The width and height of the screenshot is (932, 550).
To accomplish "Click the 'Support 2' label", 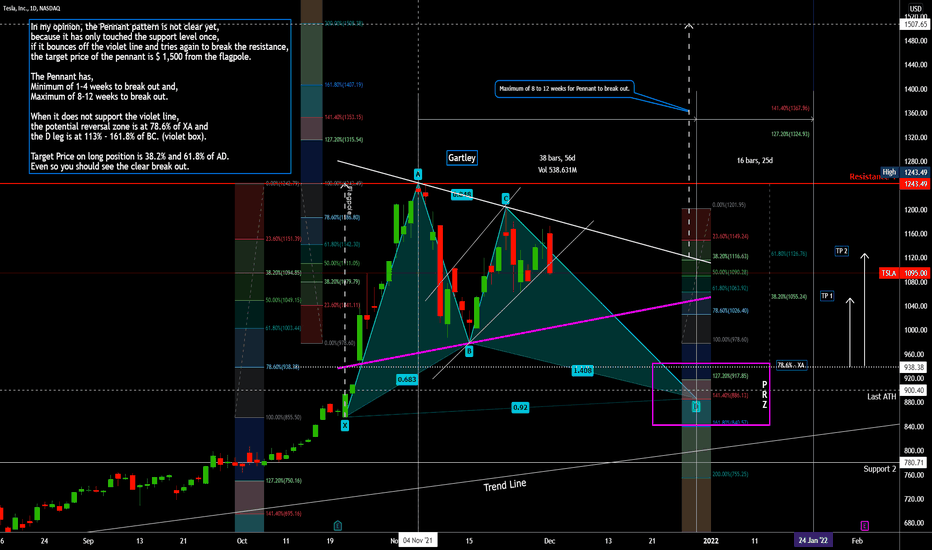I will 880,469.
